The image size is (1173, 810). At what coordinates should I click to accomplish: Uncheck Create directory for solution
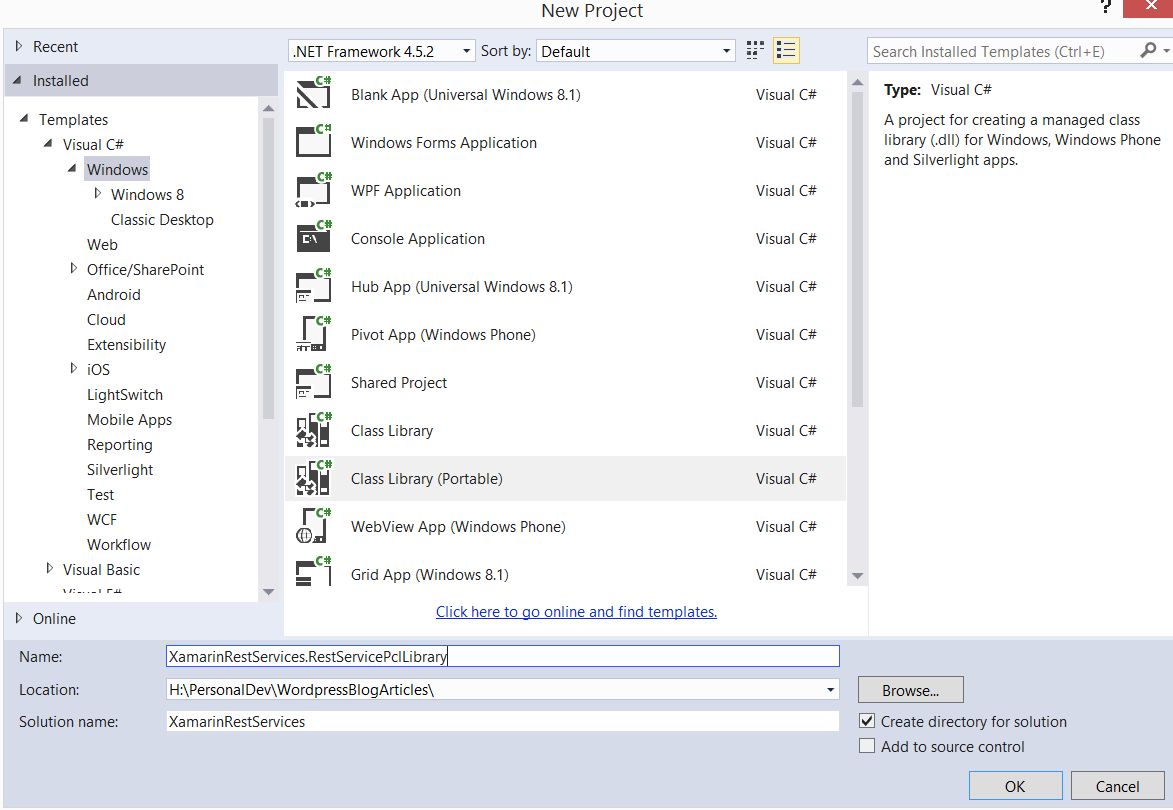867,721
